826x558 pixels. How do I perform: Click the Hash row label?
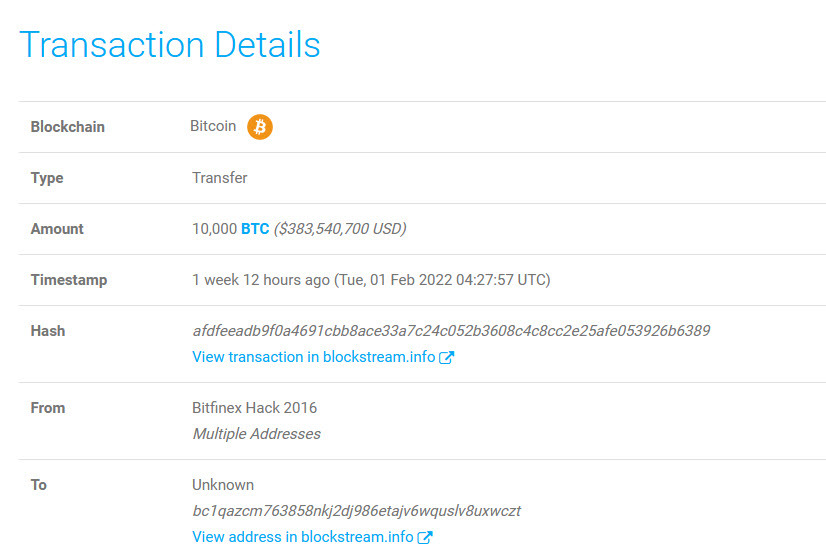48,331
